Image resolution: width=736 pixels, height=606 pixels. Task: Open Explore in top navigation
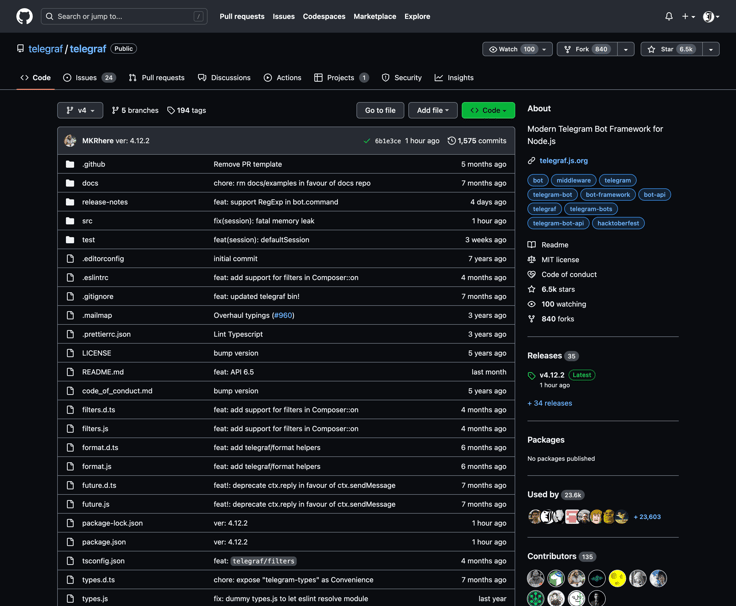pyautogui.click(x=417, y=16)
